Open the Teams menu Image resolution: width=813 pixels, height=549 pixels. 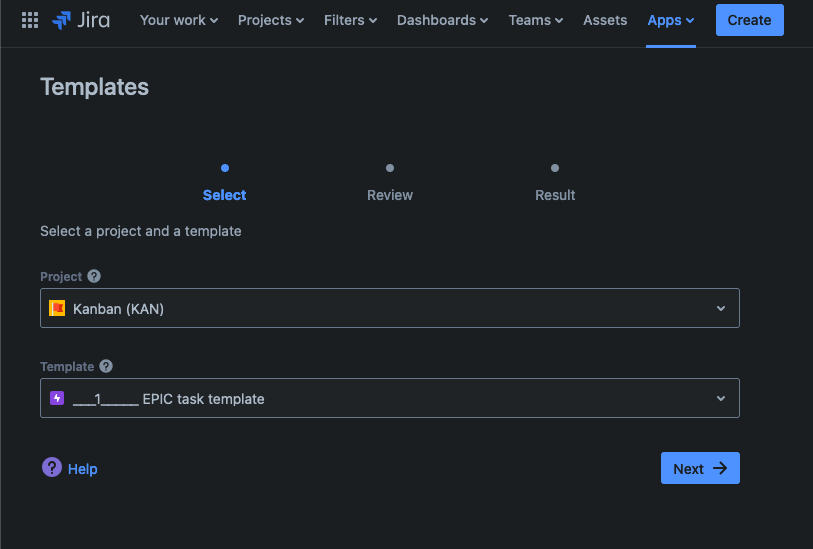[x=535, y=20]
